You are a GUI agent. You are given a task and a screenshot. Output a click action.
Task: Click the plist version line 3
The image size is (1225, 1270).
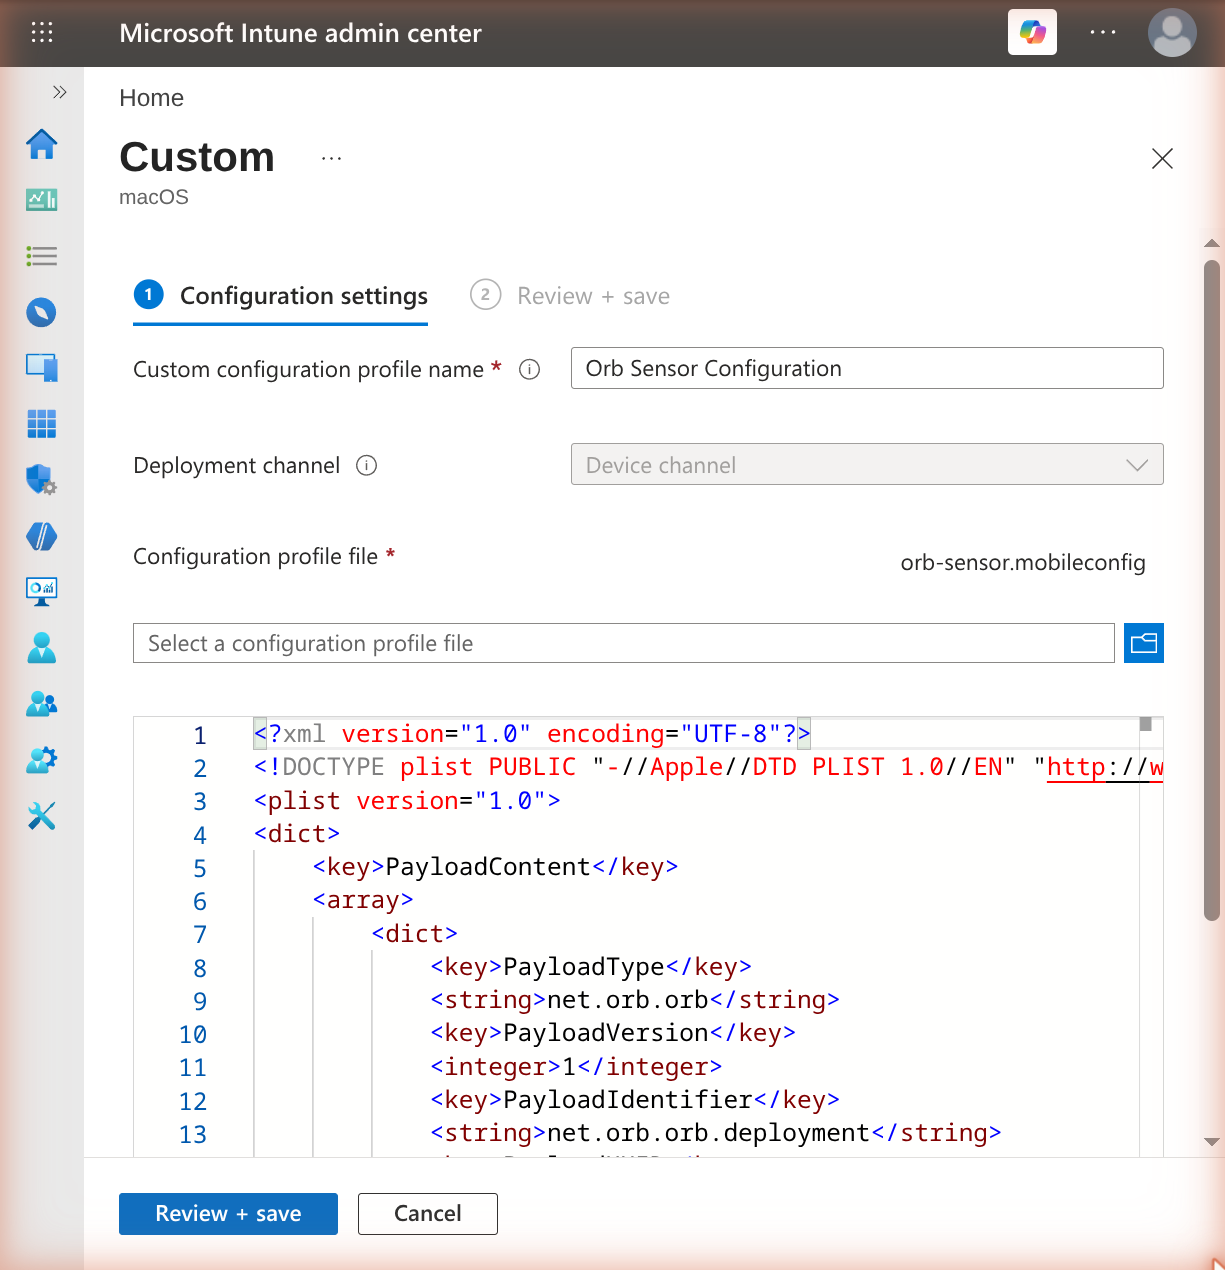[x=407, y=801]
